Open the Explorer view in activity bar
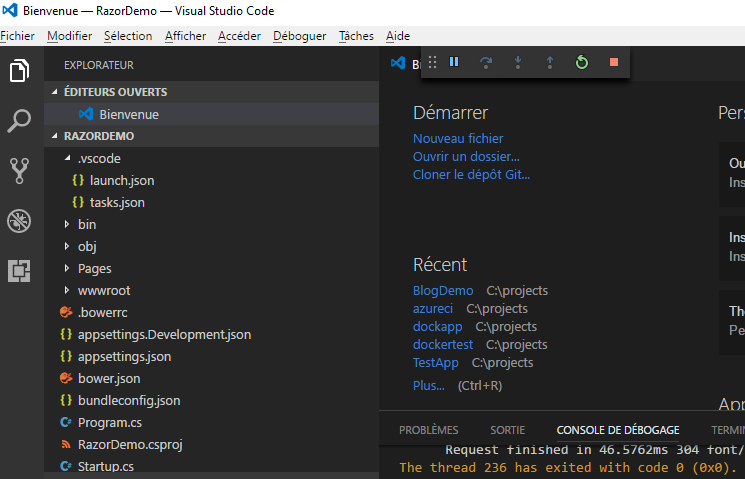The image size is (745, 479). pos(20,72)
